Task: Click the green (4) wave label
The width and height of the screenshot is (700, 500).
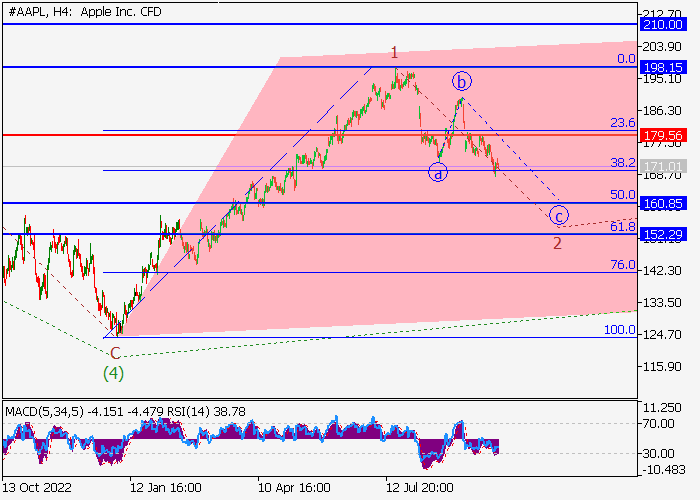Action: point(113,373)
